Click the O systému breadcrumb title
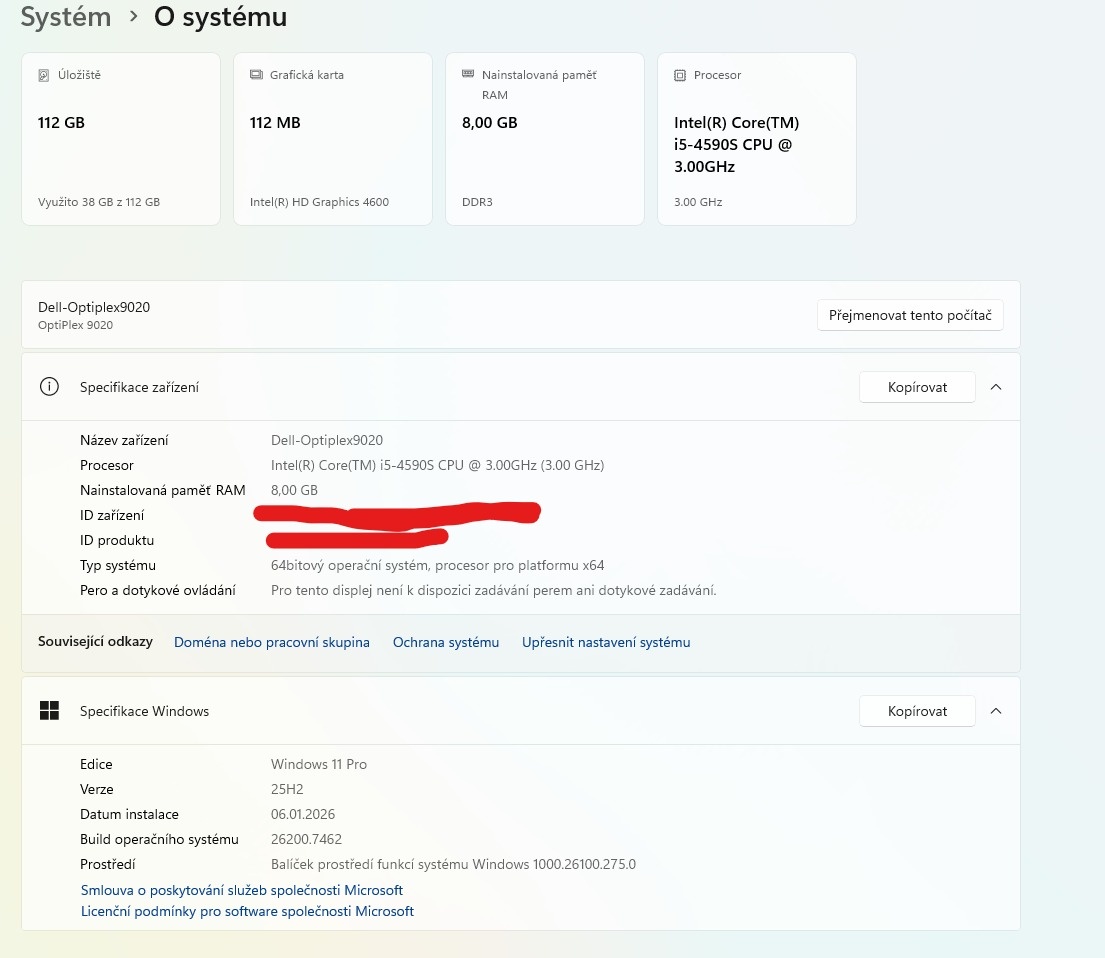This screenshot has width=1105, height=958. [221, 17]
